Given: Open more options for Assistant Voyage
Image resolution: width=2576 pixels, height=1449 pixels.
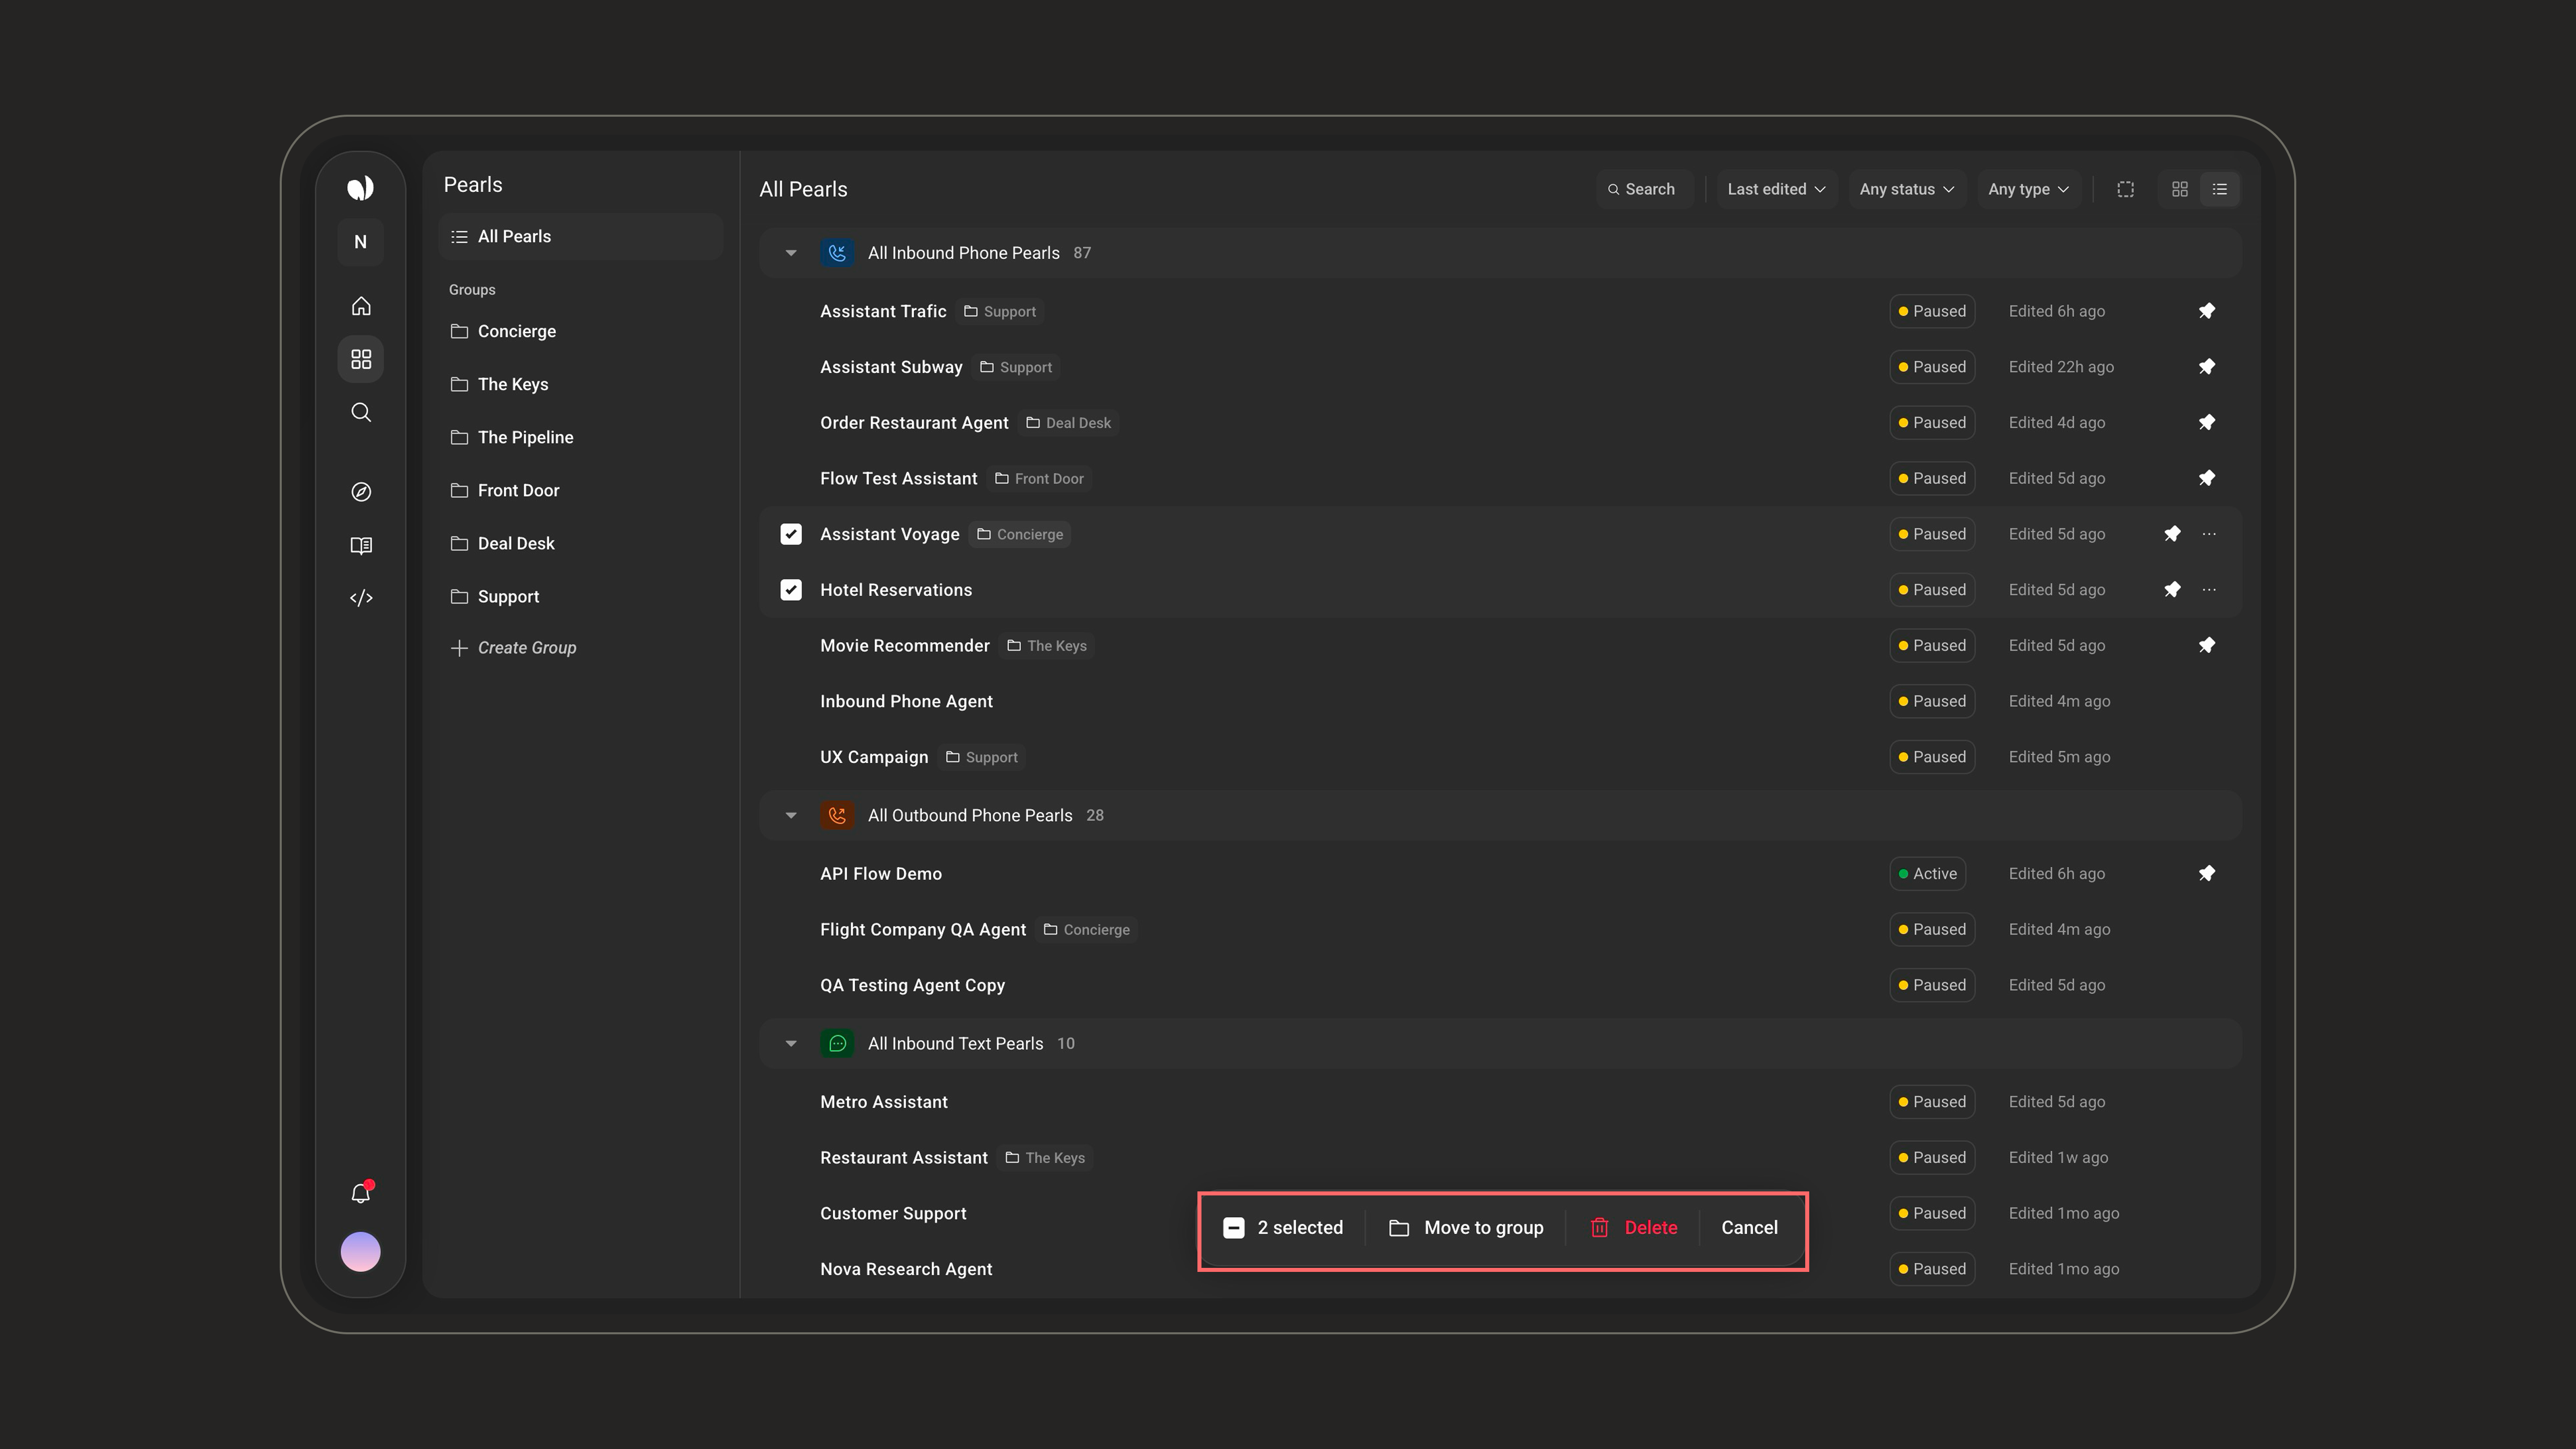Looking at the screenshot, I should 2209,534.
